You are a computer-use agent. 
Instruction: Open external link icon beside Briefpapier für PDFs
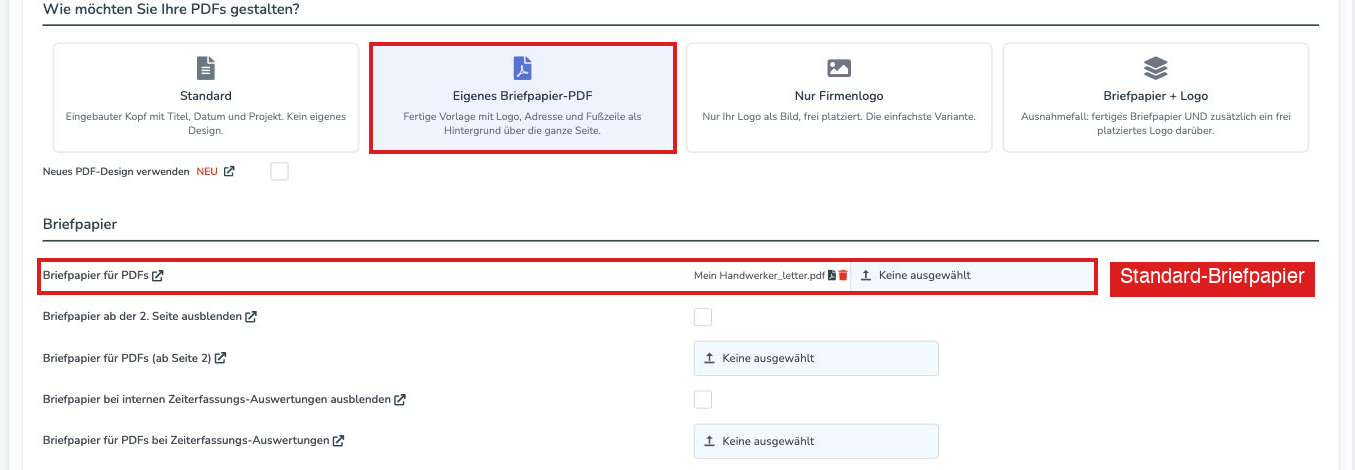click(x=158, y=275)
